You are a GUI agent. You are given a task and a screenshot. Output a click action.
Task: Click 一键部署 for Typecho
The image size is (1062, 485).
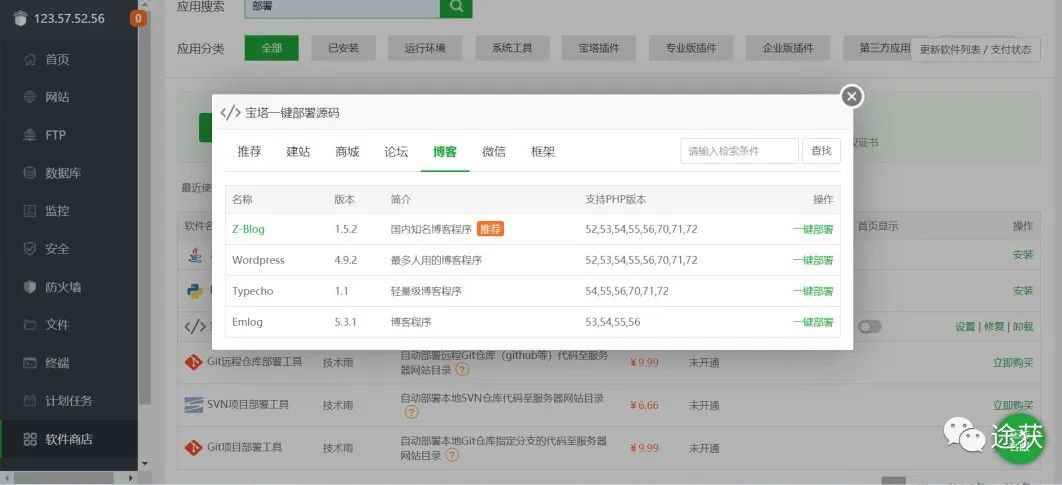[813, 291]
